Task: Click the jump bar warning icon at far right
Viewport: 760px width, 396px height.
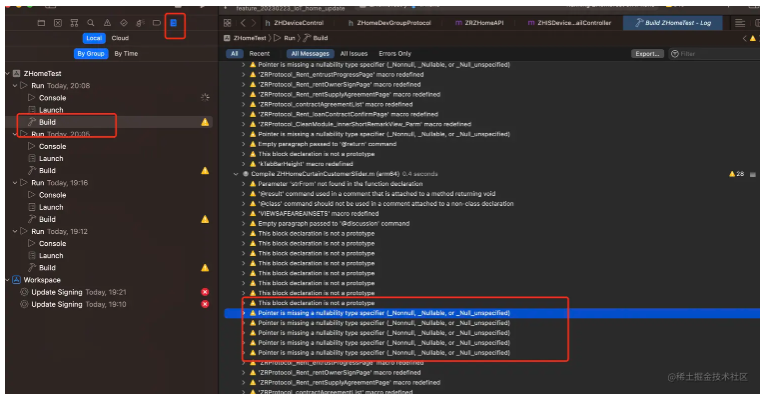Action: coord(753,38)
